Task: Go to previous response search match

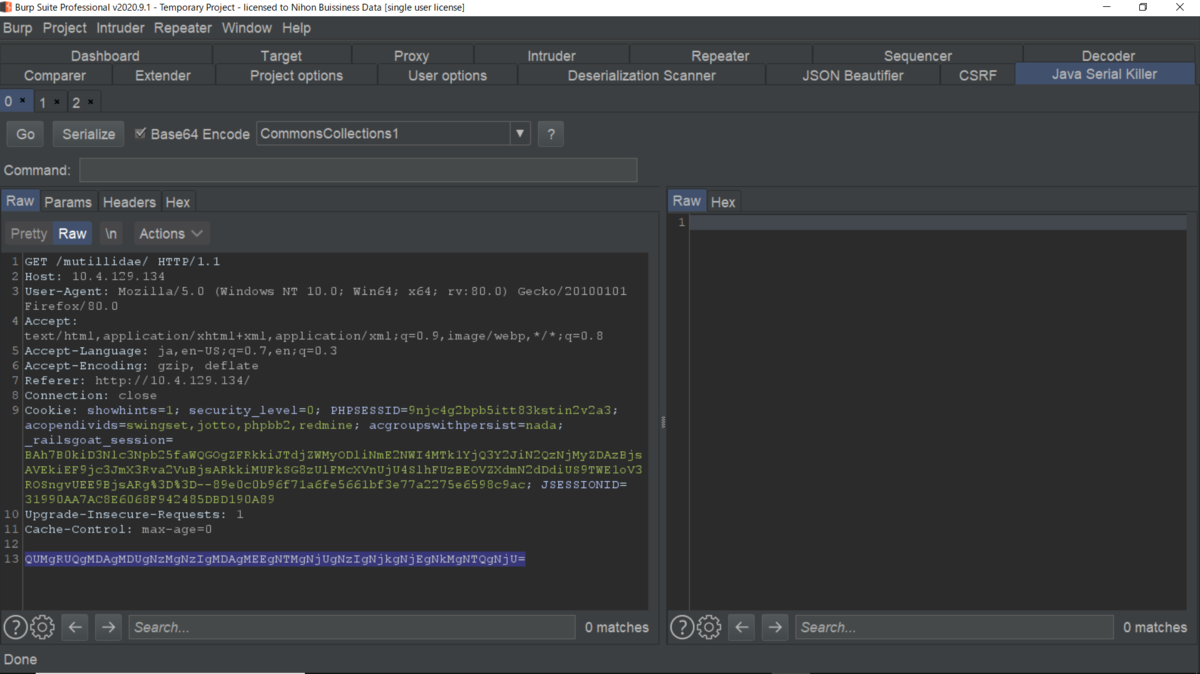Action: click(742, 627)
